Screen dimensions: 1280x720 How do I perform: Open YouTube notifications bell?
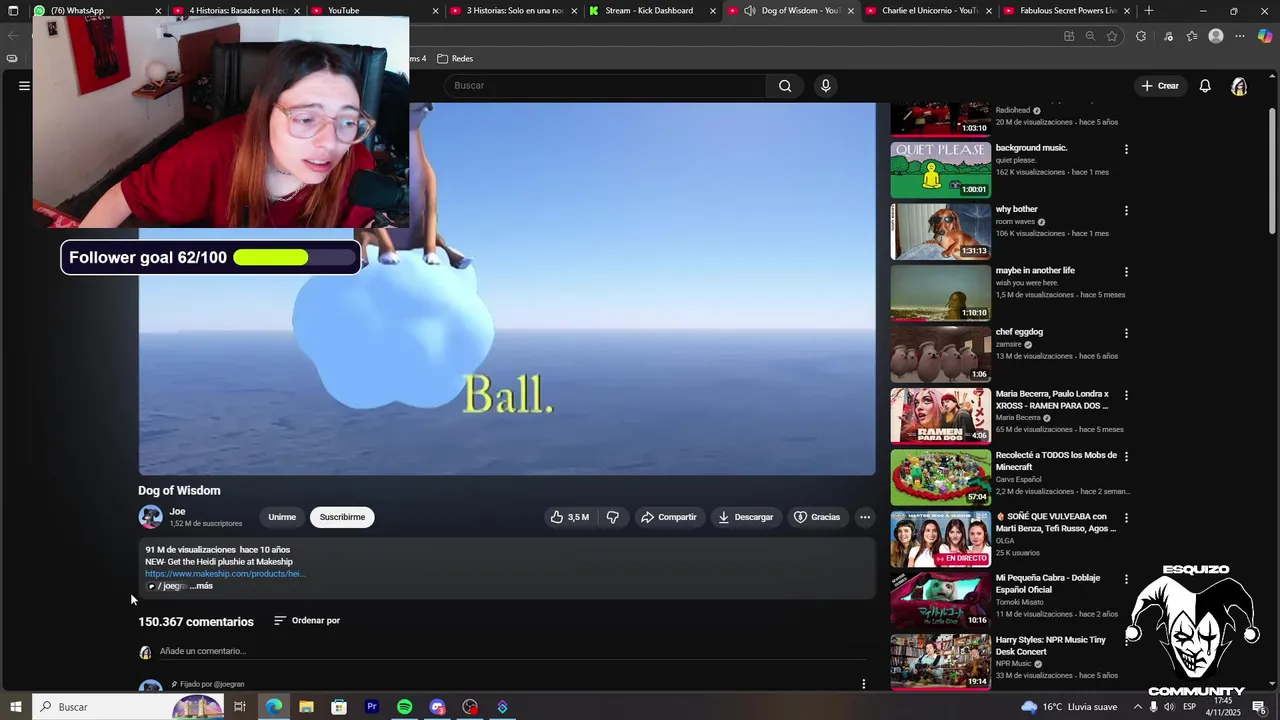tap(1205, 86)
